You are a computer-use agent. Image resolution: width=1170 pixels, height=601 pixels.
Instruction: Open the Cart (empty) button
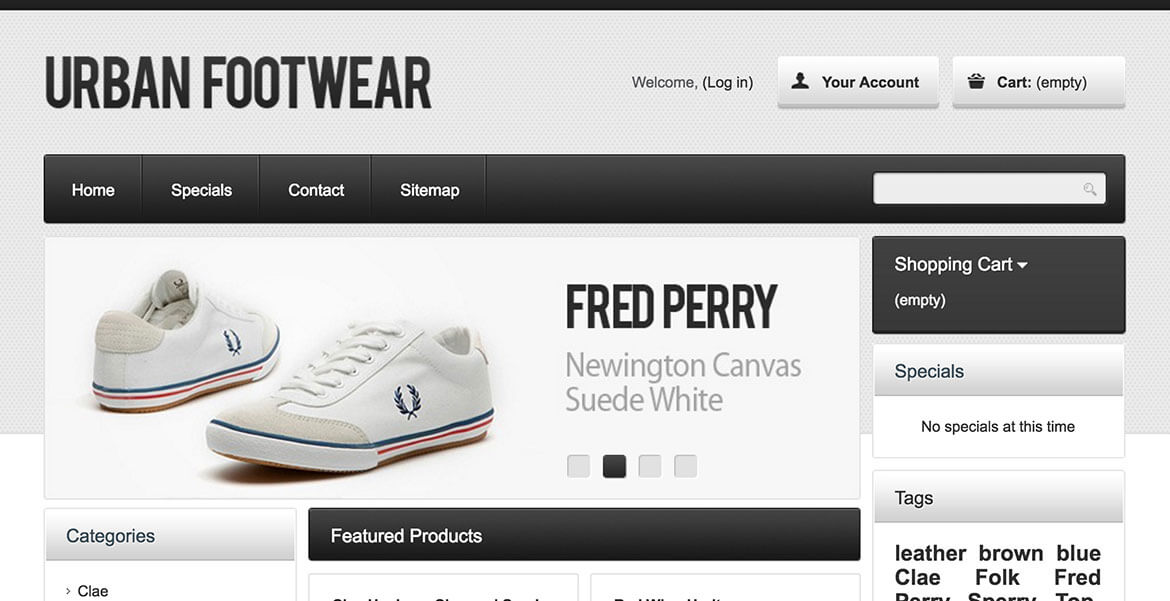pos(1039,82)
